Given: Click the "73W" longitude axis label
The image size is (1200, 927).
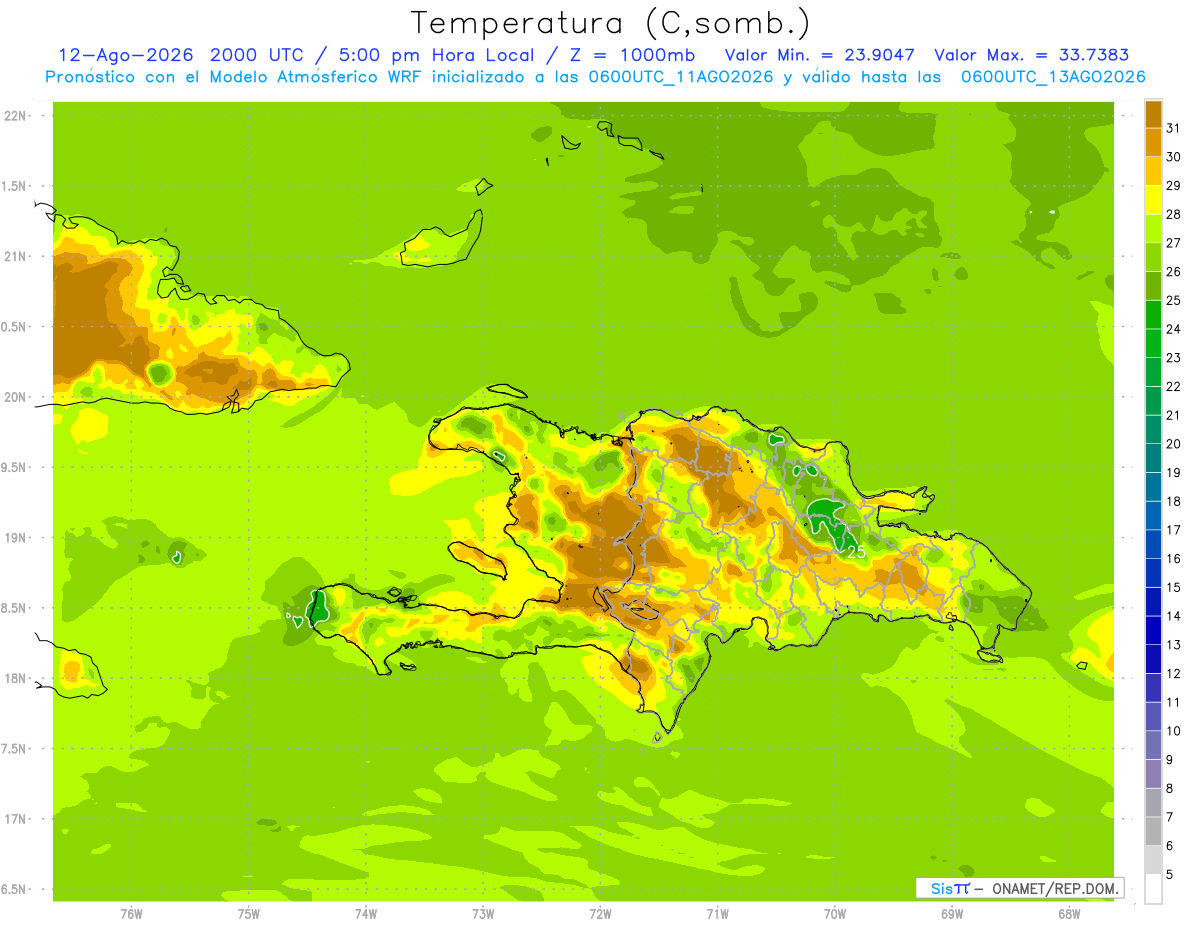Looking at the screenshot, I should tap(483, 914).
